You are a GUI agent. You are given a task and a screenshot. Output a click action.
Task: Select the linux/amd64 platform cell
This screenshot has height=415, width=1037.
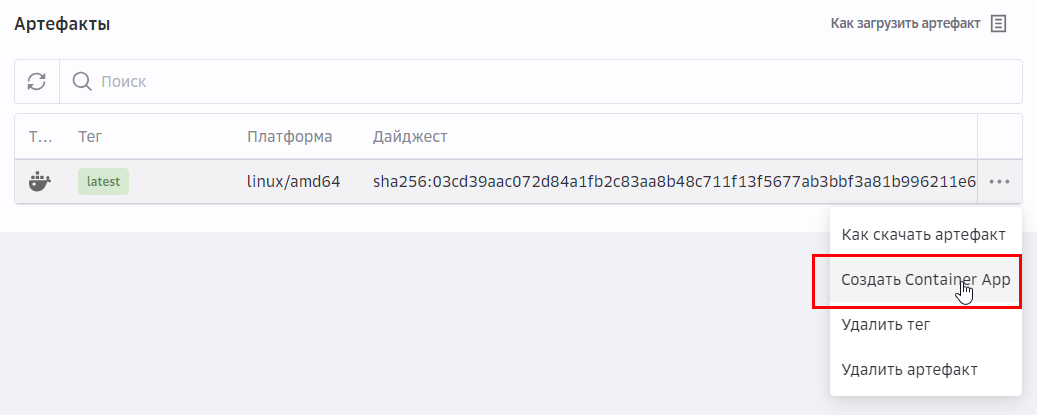[293, 182]
